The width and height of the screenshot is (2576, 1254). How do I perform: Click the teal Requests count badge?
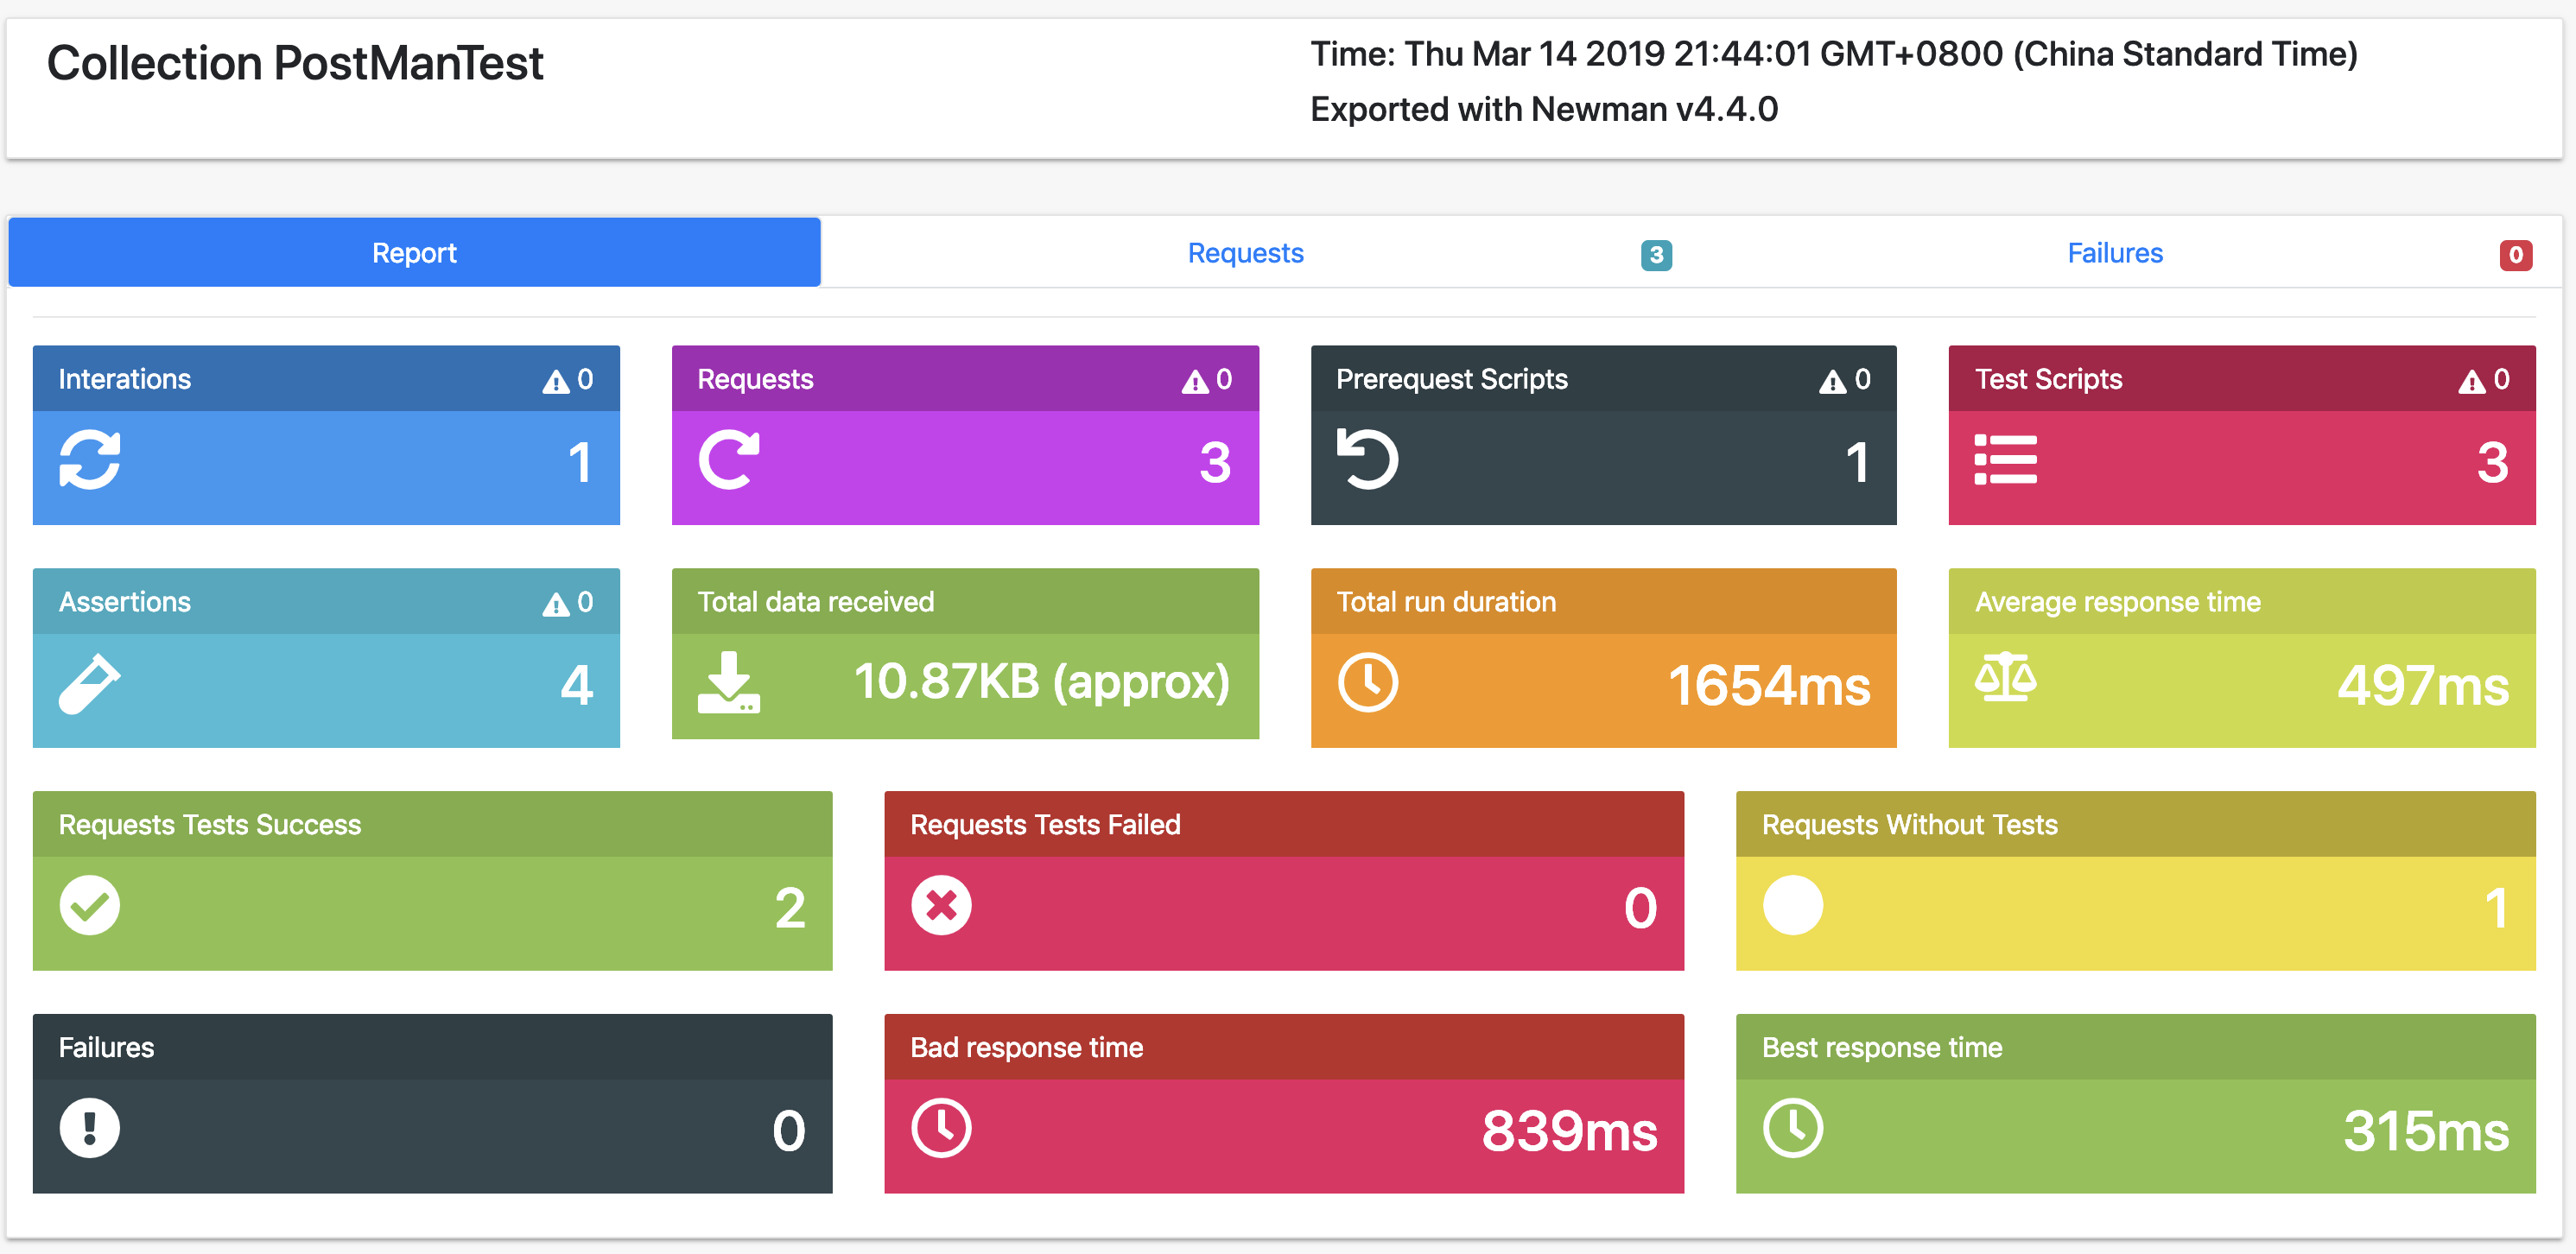[x=1657, y=255]
